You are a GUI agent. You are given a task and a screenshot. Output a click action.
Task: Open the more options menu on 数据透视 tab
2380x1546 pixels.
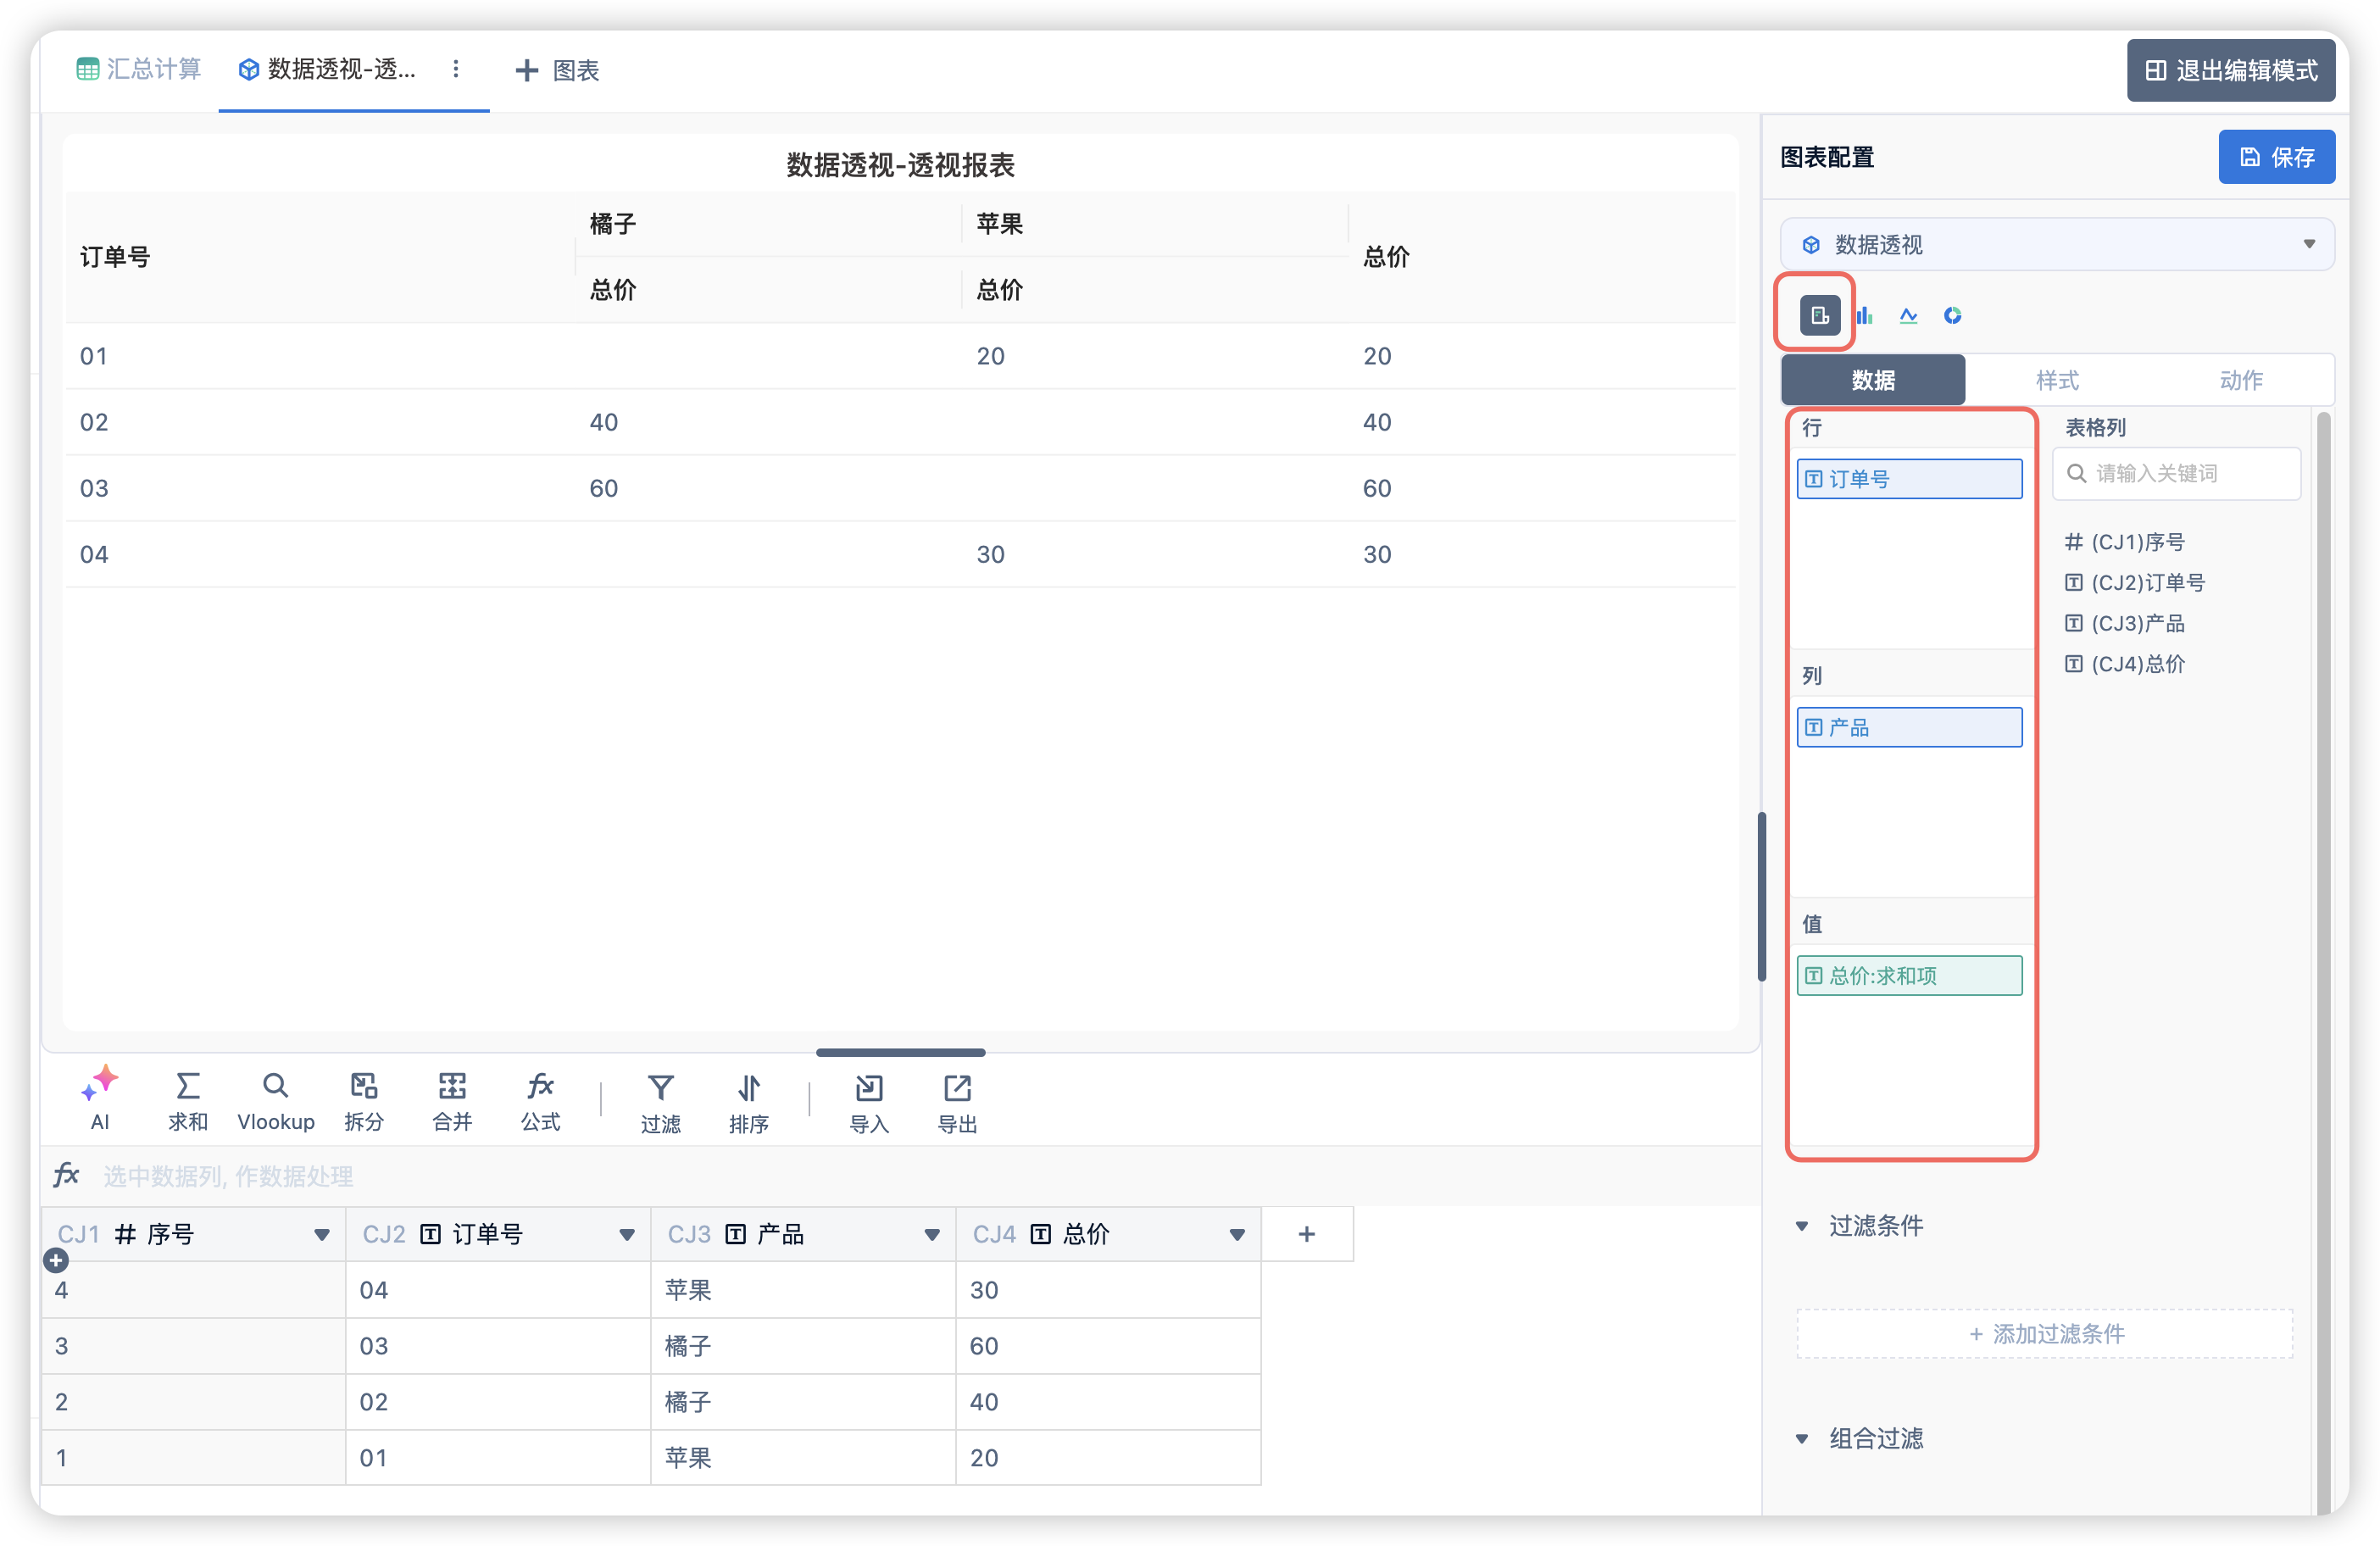pyautogui.click(x=456, y=68)
